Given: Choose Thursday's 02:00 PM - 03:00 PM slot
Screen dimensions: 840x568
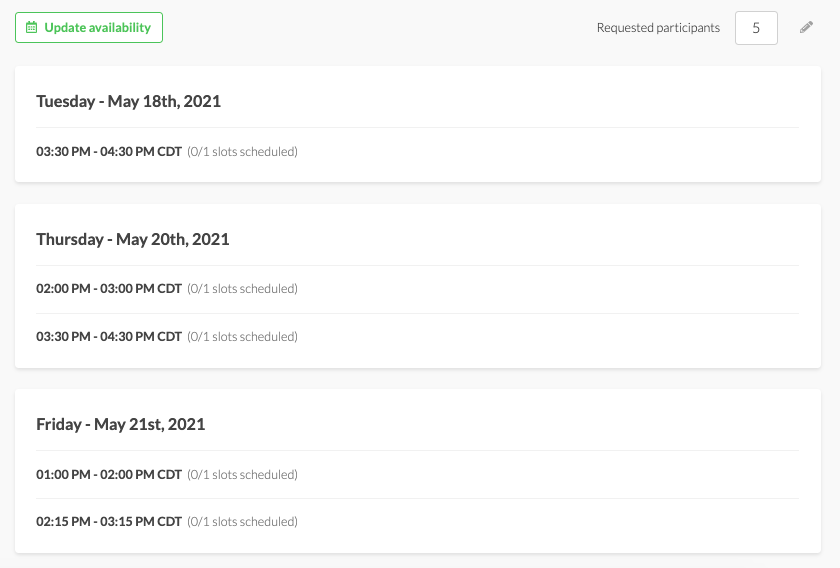Looking at the screenshot, I should click(x=109, y=289).
